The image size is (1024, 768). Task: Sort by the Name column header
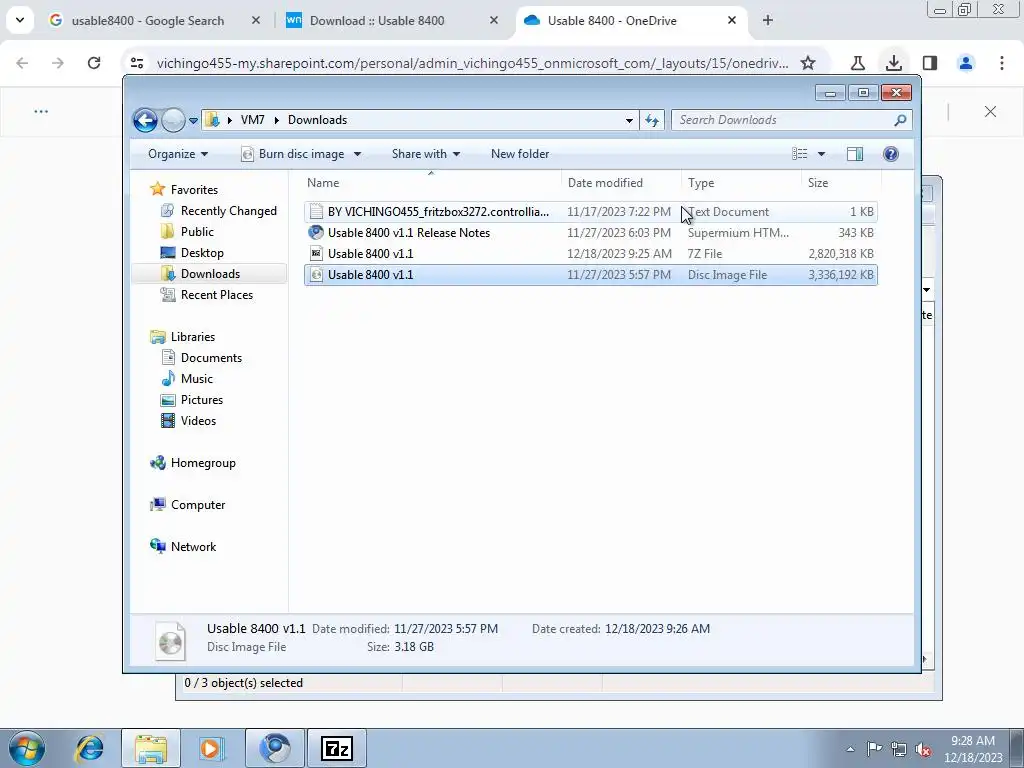coord(431,183)
